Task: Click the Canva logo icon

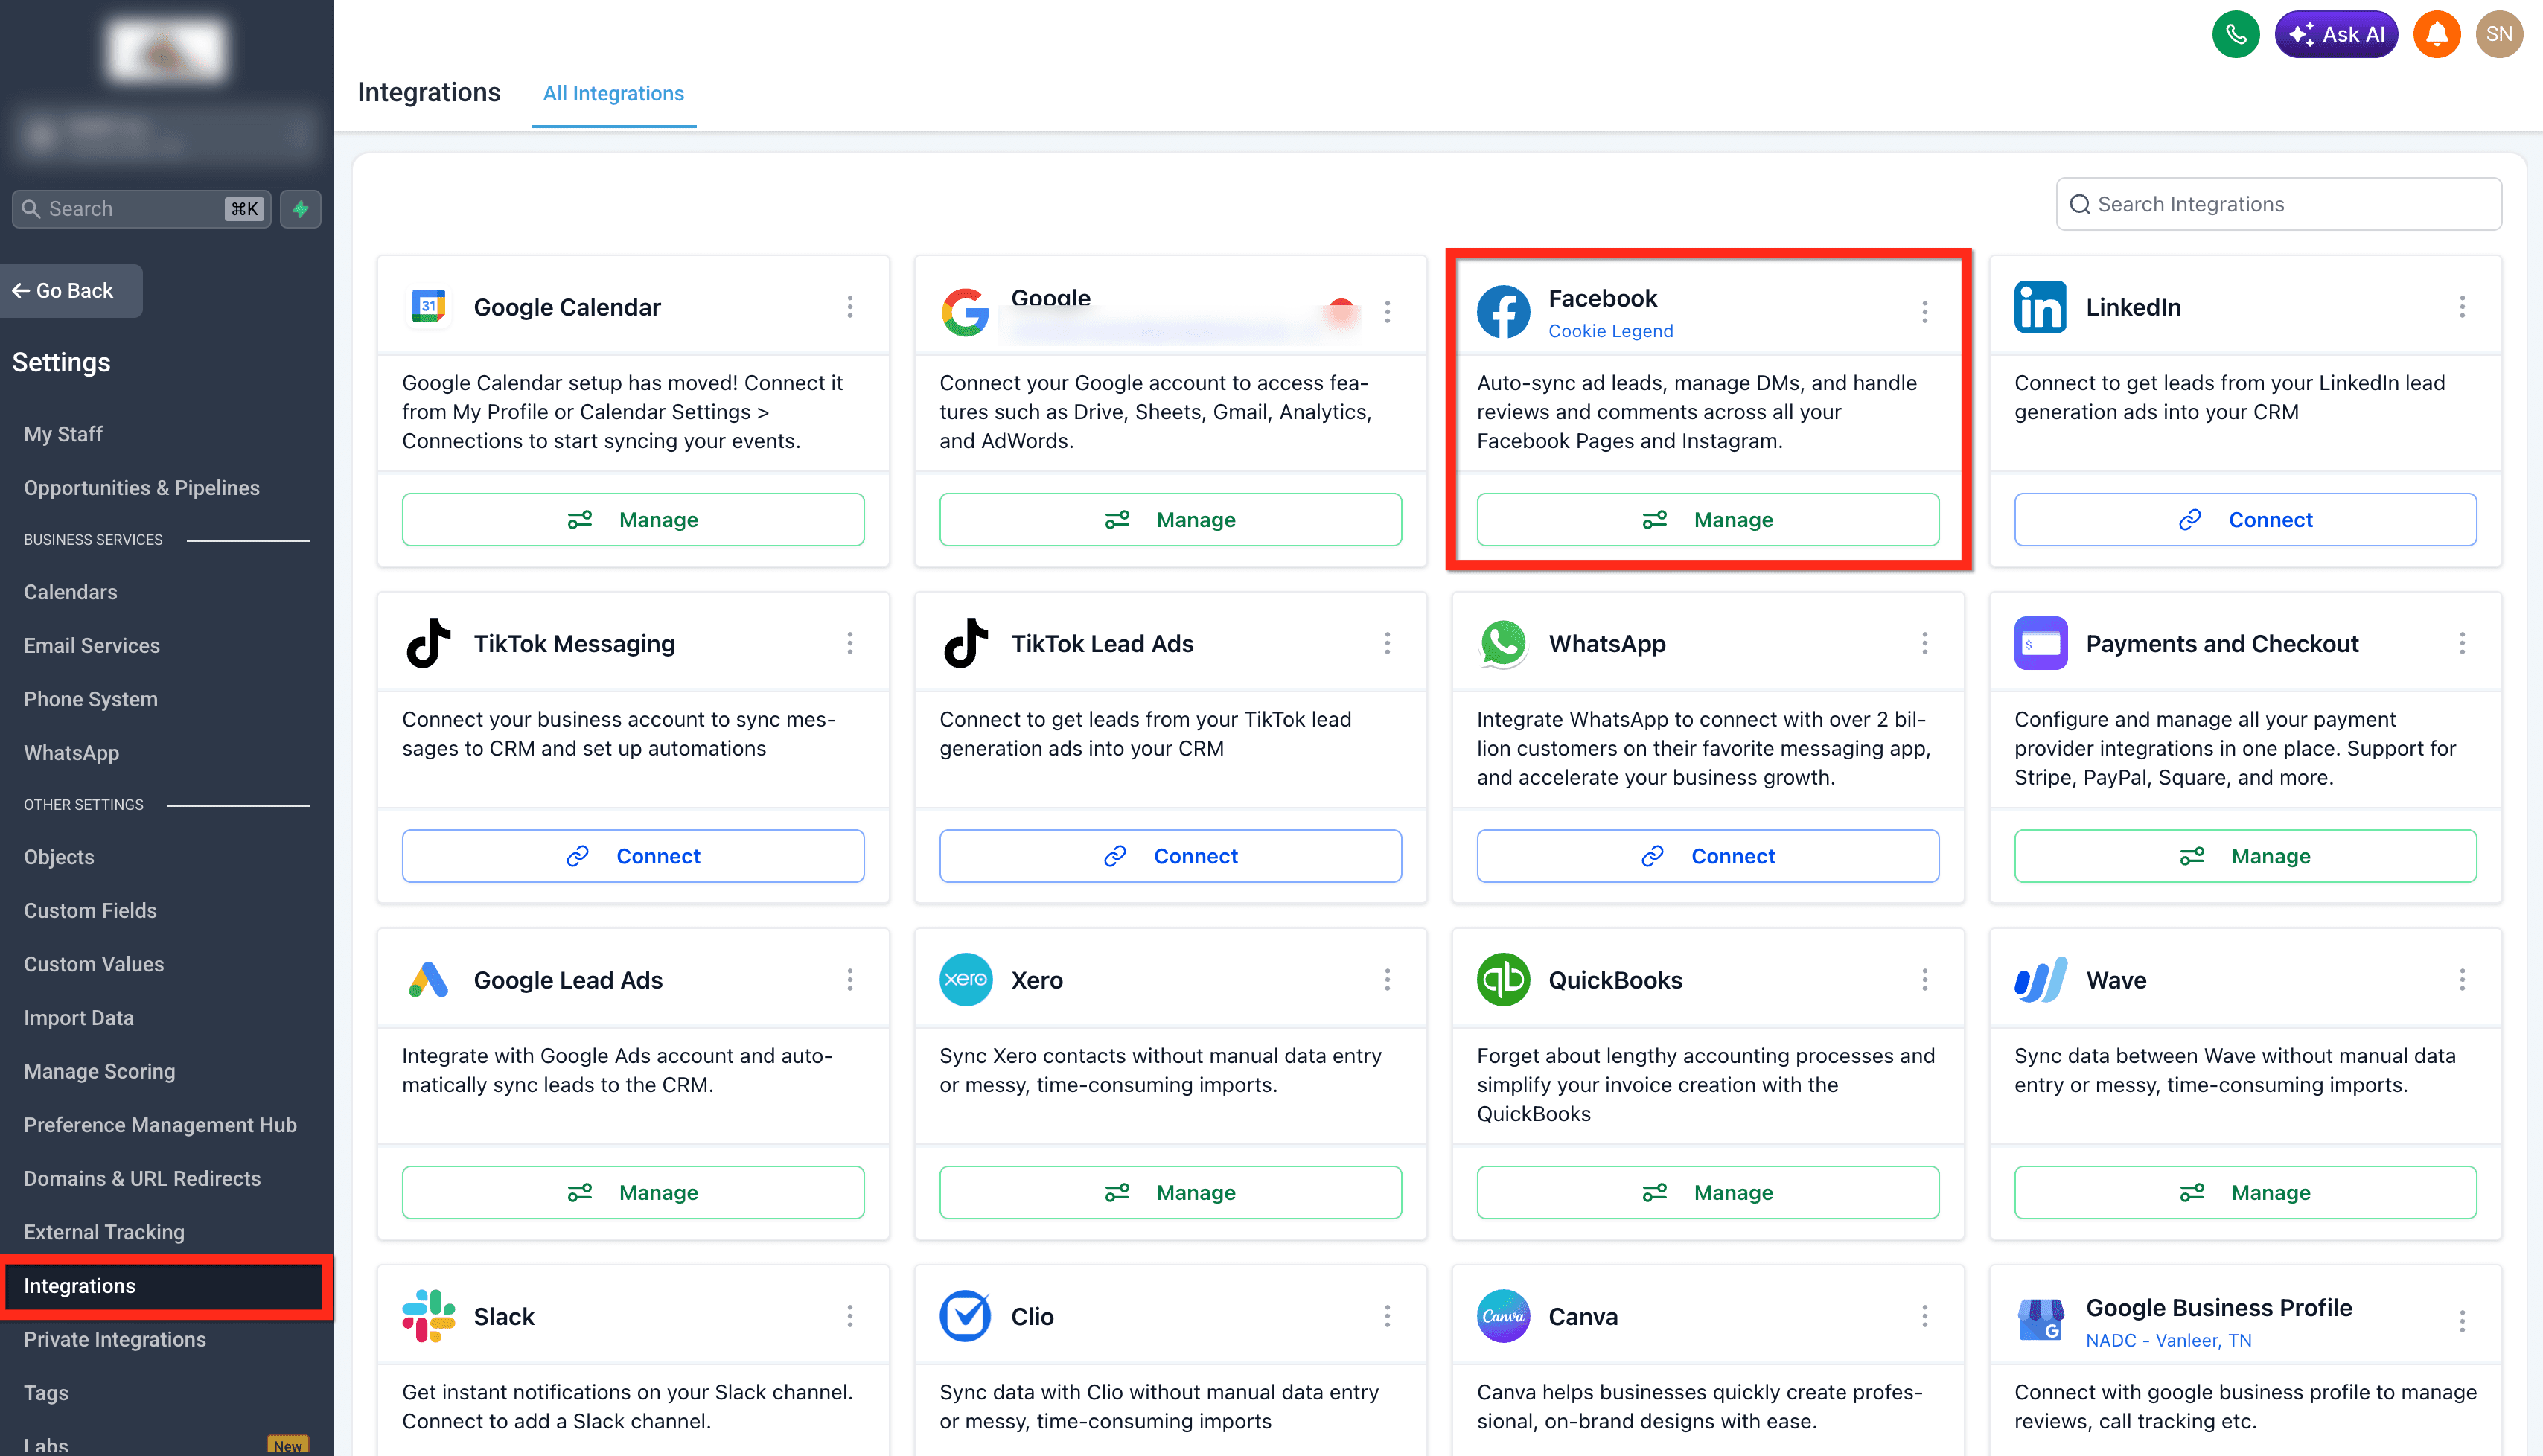Action: 1503,1316
